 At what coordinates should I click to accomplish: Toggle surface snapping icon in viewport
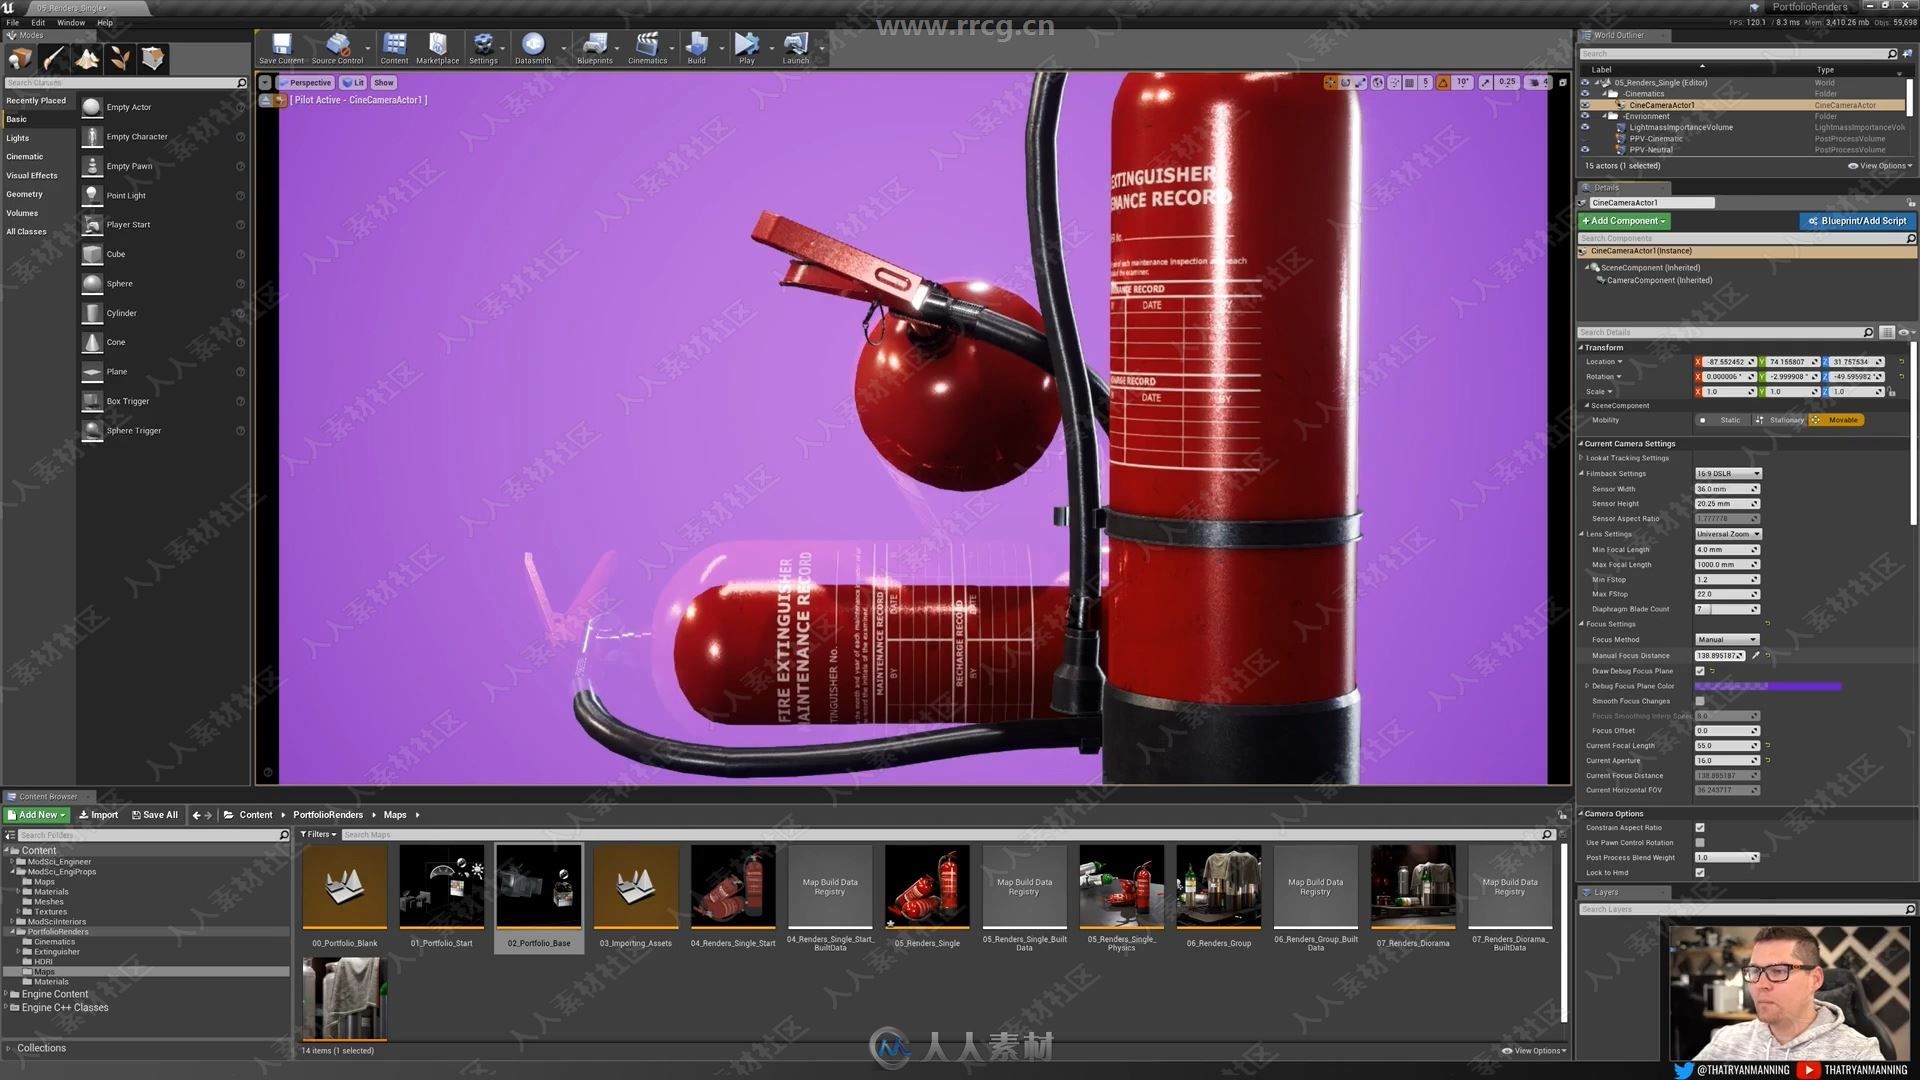point(1394,83)
